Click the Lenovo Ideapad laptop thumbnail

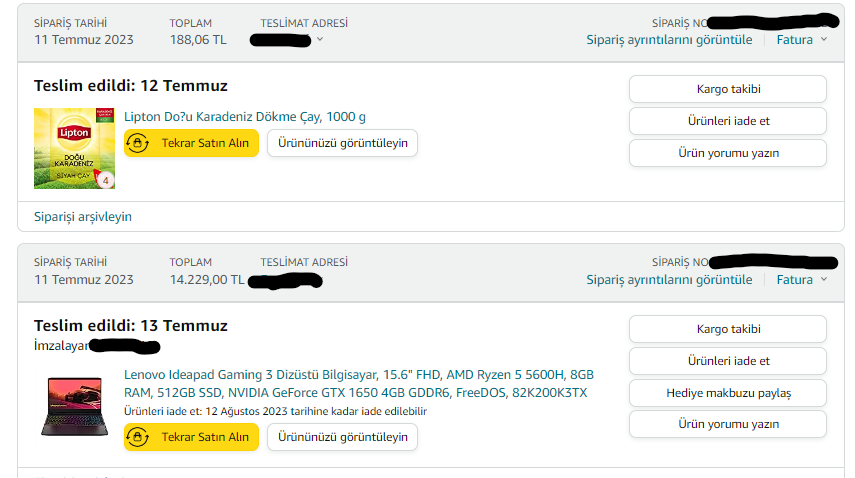click(x=72, y=406)
